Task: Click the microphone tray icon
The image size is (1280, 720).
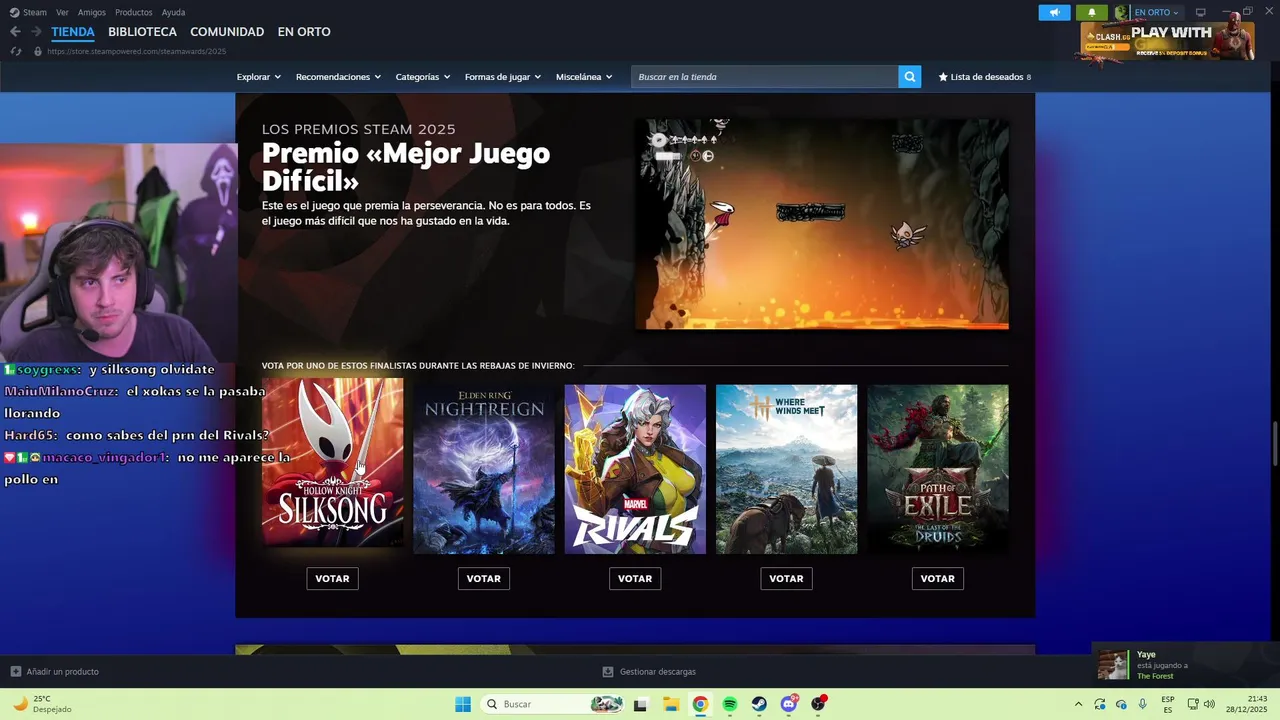Action: point(1142,704)
